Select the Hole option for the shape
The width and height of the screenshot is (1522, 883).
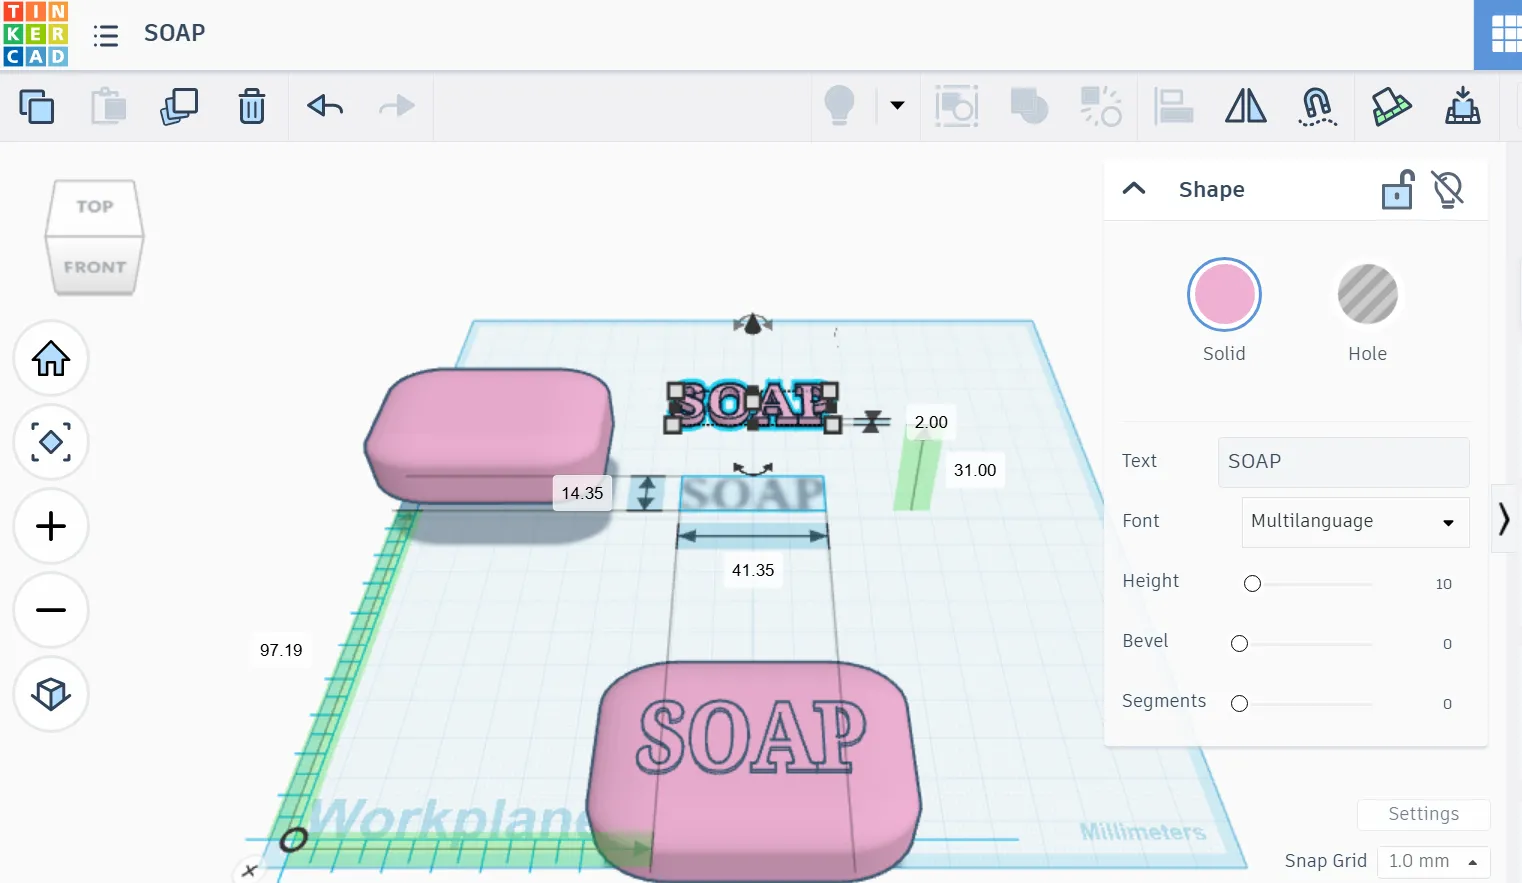pos(1367,294)
